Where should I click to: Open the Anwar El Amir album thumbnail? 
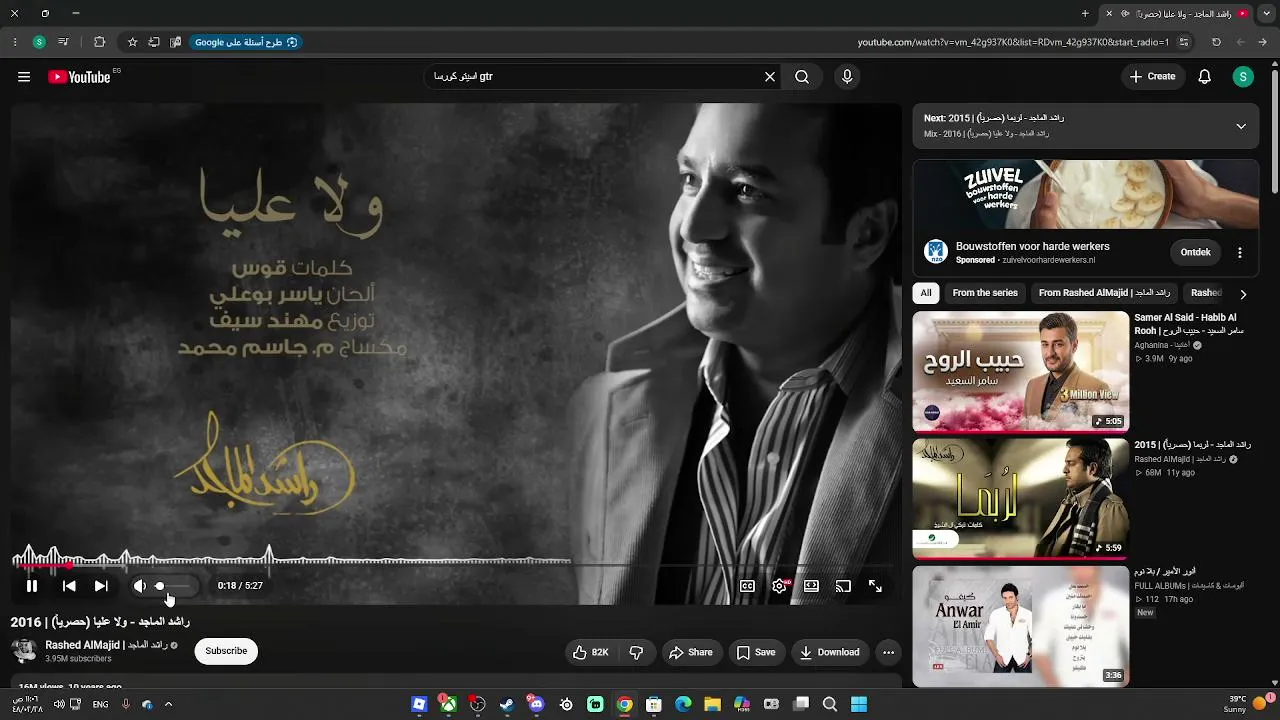coord(1021,626)
